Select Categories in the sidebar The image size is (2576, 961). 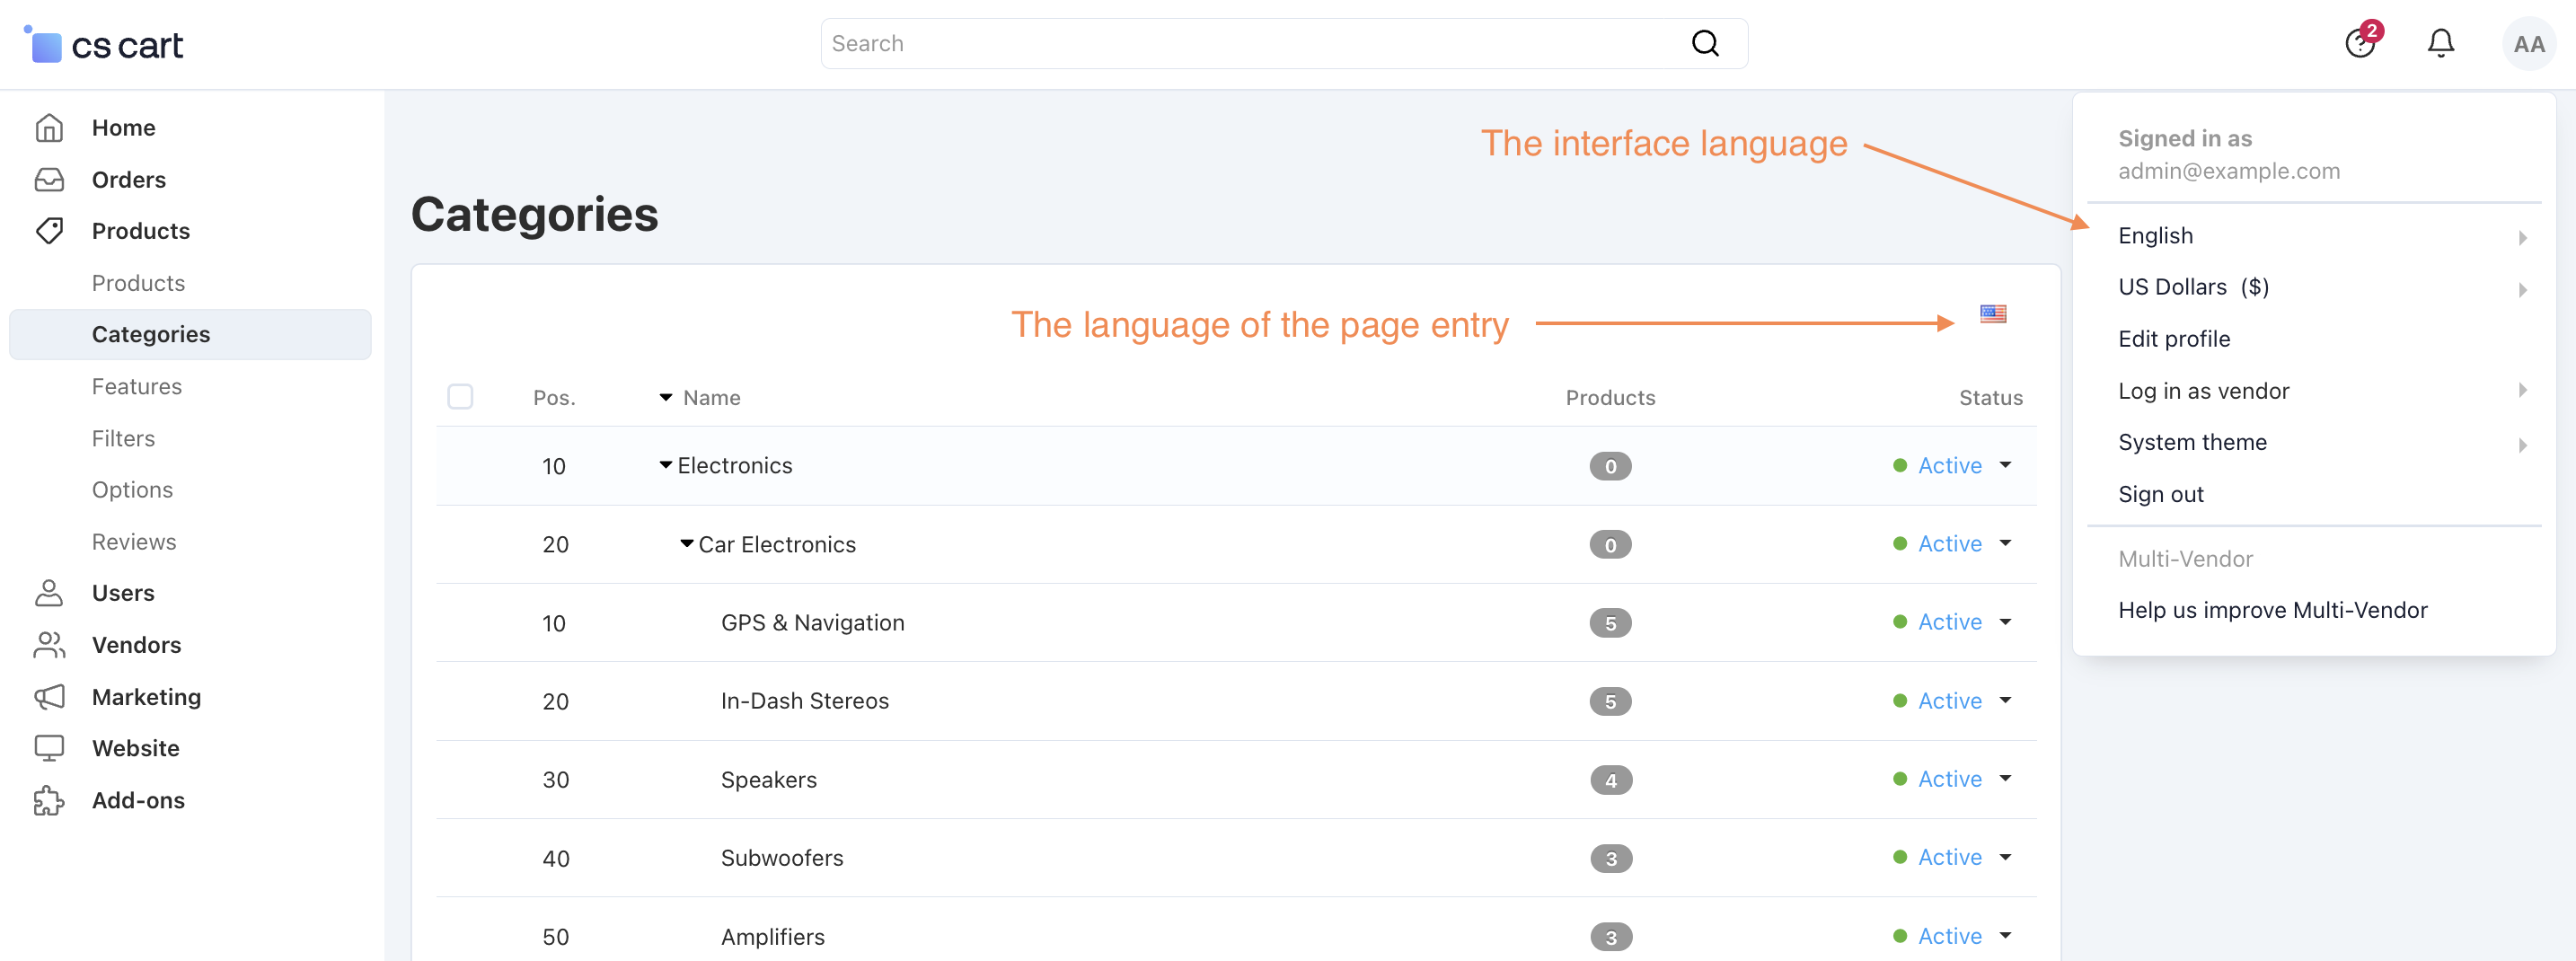[x=190, y=334]
